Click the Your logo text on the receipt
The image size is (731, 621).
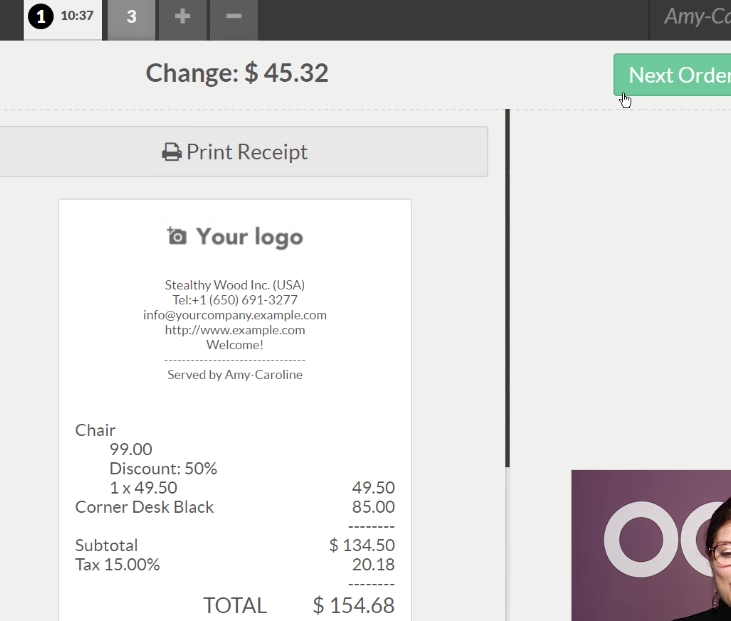pyautogui.click(x=249, y=236)
